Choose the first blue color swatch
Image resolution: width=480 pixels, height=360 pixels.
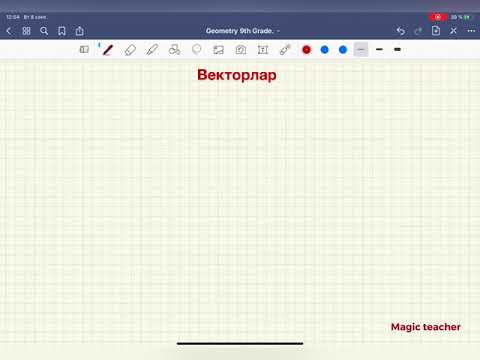[x=324, y=50]
